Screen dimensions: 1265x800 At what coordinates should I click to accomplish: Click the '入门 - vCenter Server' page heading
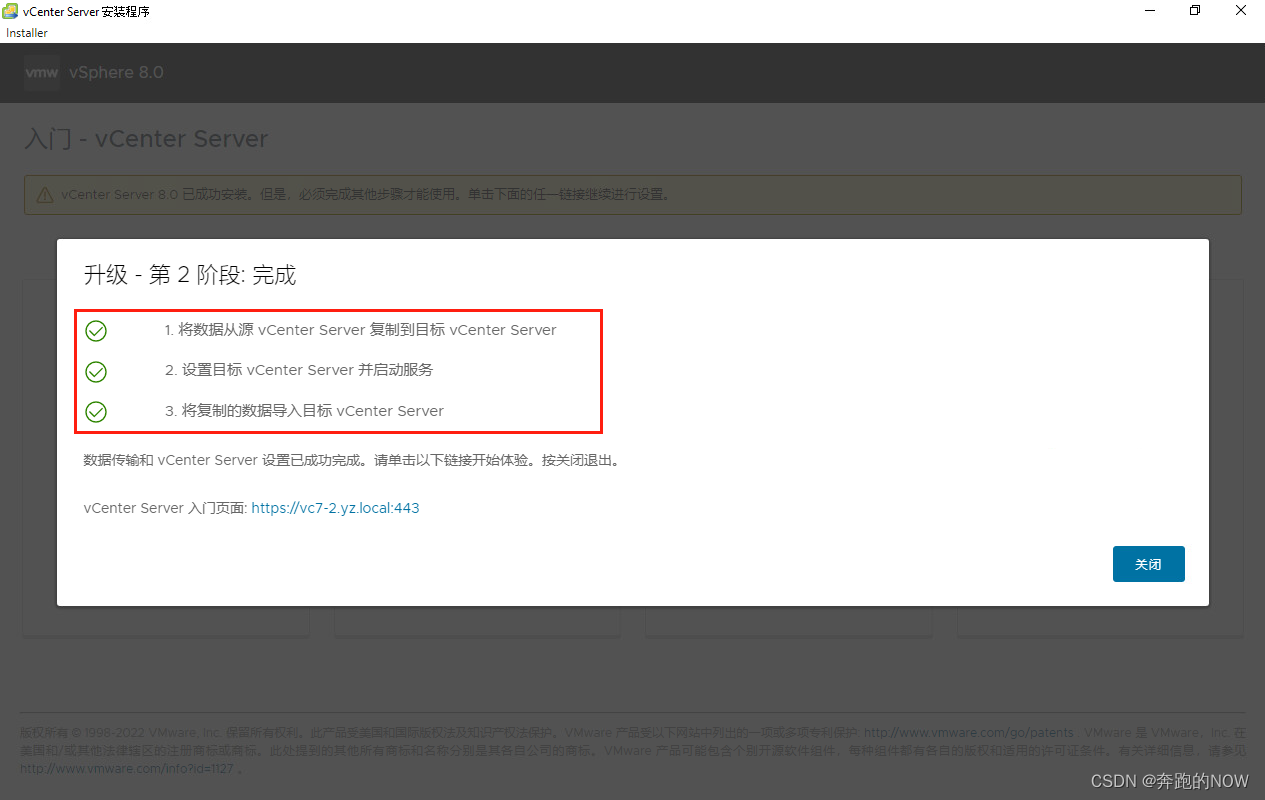tap(146, 139)
